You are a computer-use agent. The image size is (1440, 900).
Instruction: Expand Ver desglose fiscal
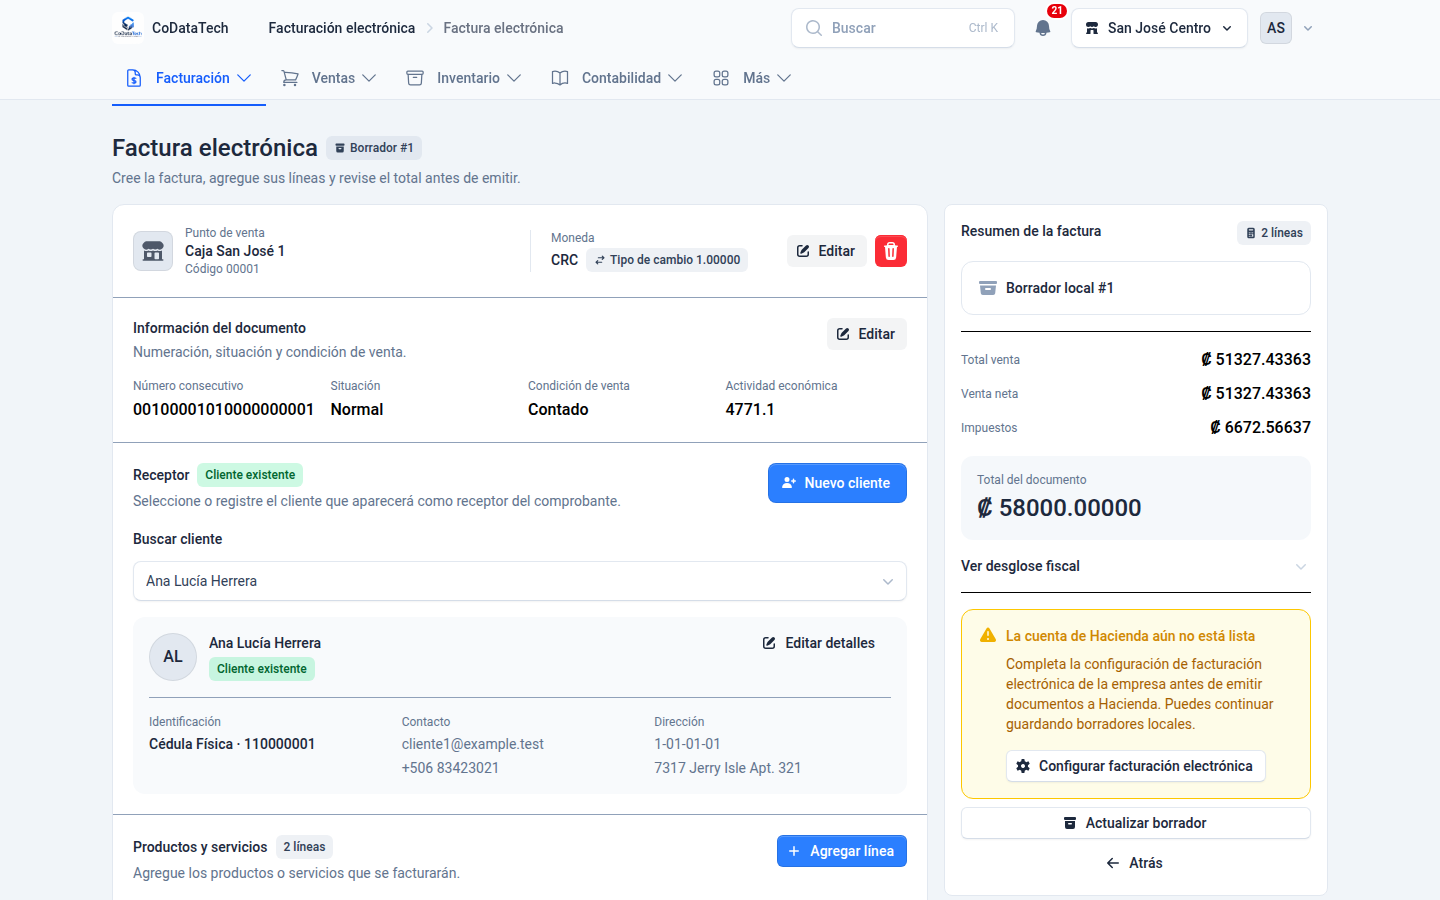pyautogui.click(x=1136, y=566)
